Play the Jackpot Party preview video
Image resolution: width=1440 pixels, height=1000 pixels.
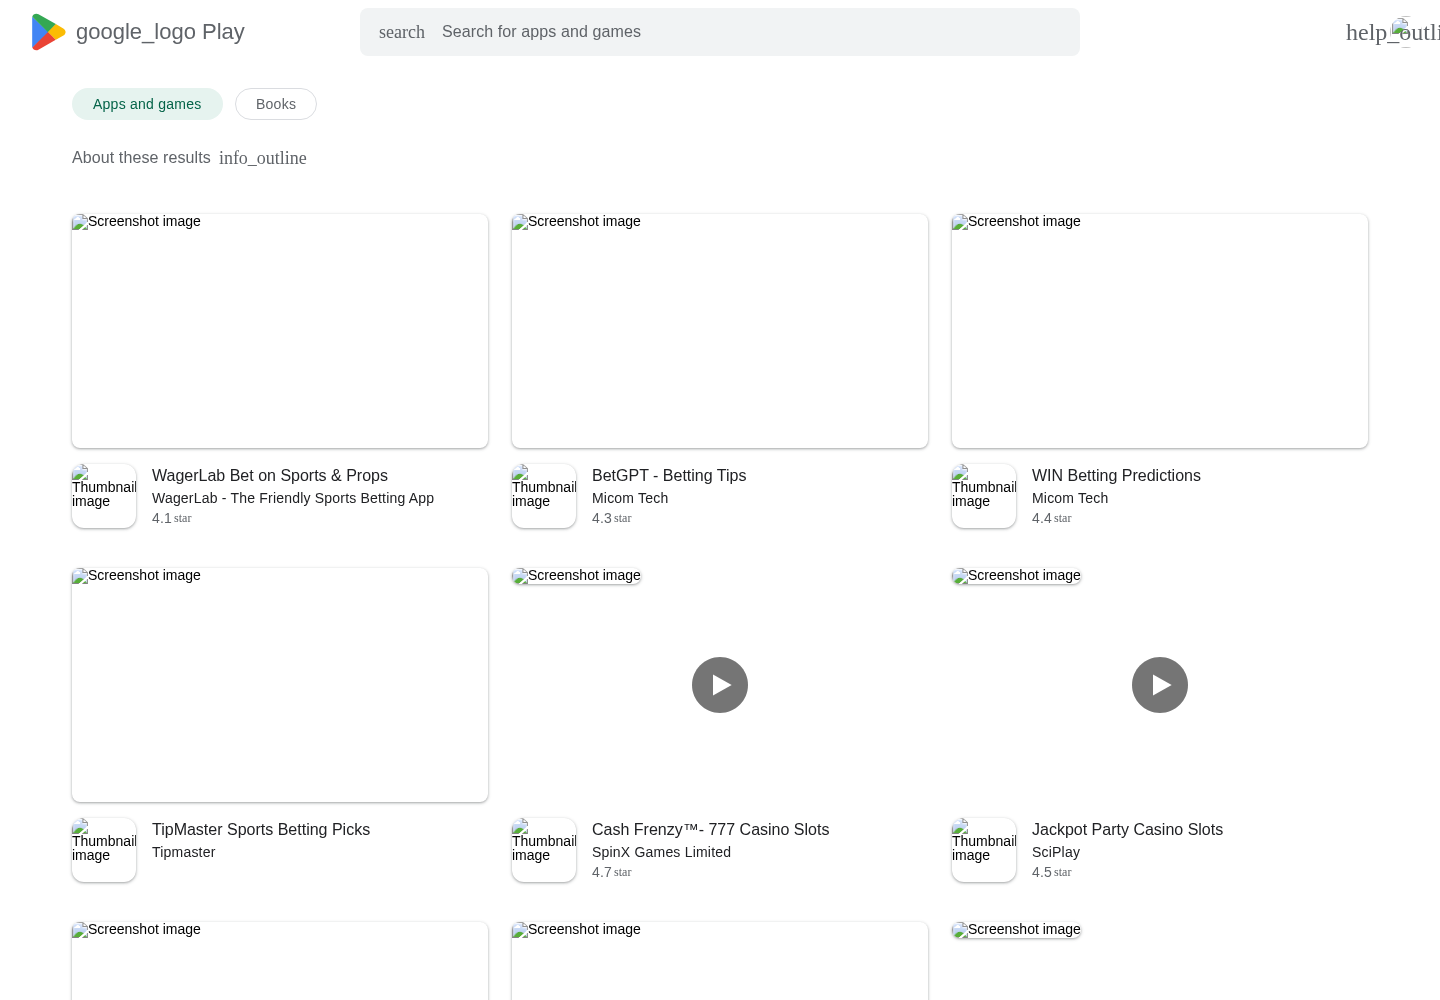(x=1160, y=685)
